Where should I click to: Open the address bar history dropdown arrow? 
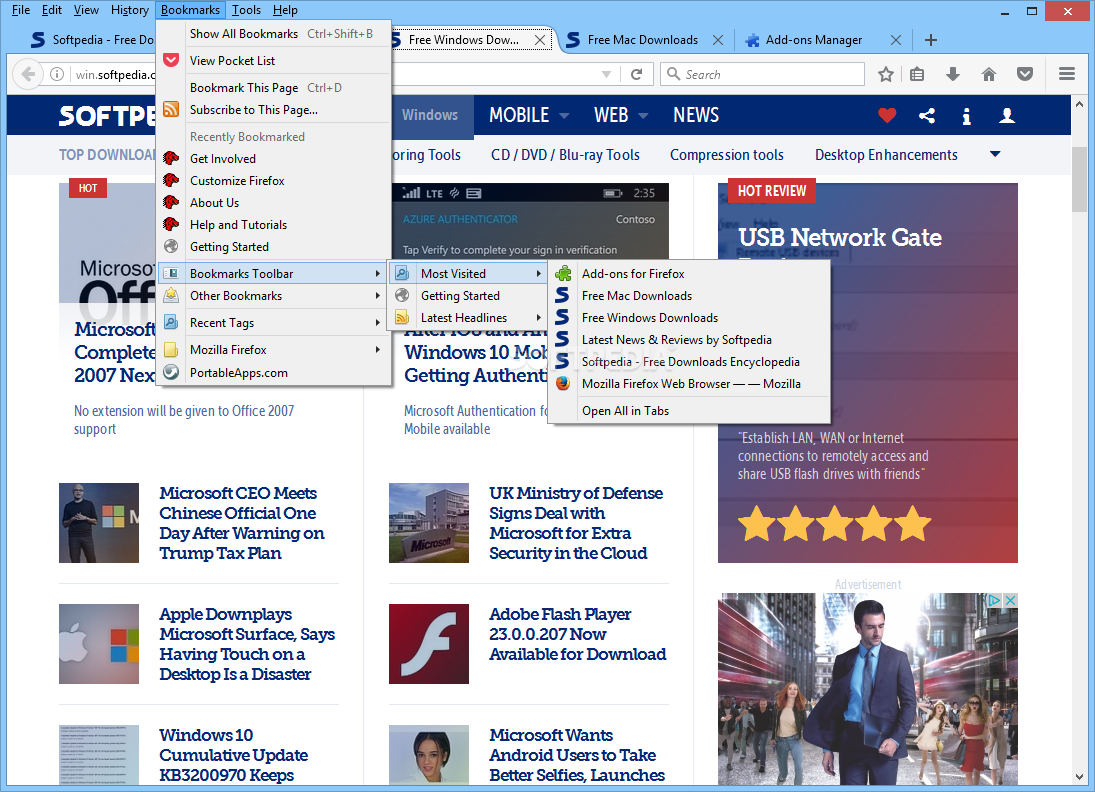tap(606, 74)
